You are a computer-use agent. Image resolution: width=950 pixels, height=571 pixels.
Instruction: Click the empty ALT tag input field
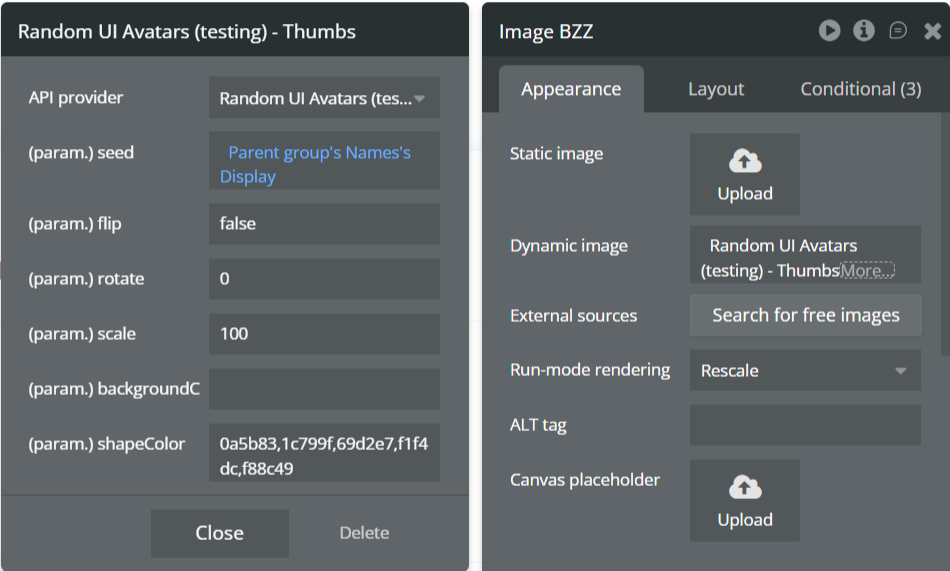804,425
